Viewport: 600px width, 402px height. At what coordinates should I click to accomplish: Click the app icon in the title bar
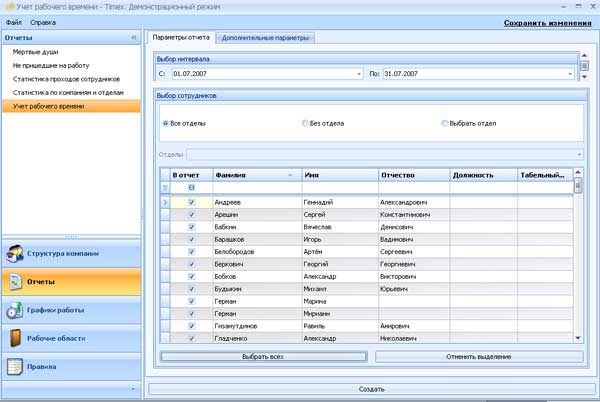10,7
